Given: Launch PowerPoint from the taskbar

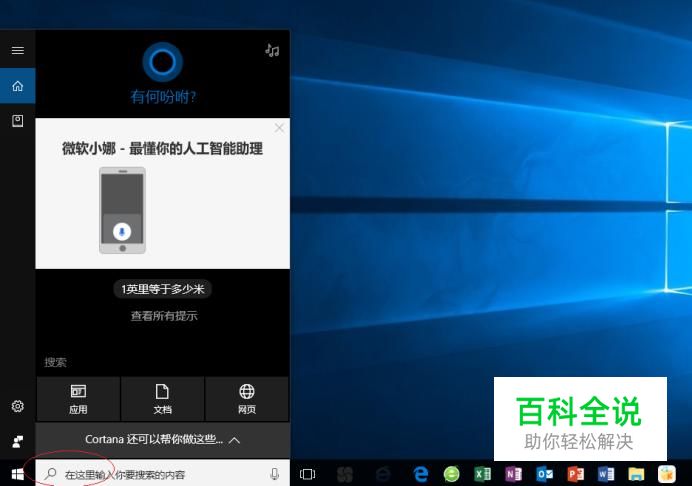Looking at the screenshot, I should tap(575, 475).
